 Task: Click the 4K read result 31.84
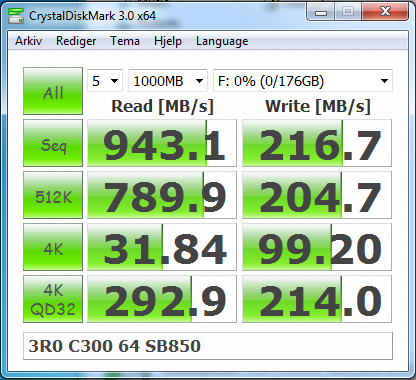162,247
